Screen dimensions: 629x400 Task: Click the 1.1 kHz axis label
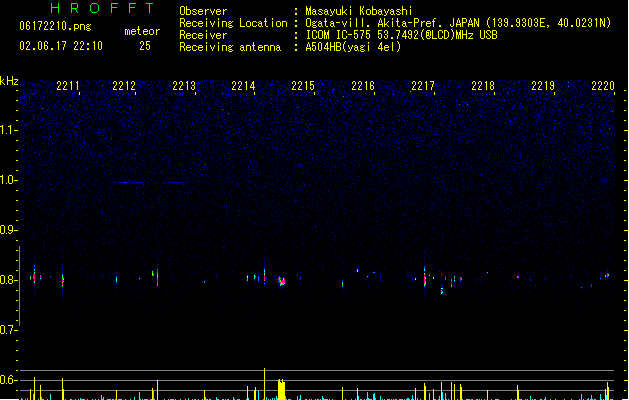click(8, 130)
